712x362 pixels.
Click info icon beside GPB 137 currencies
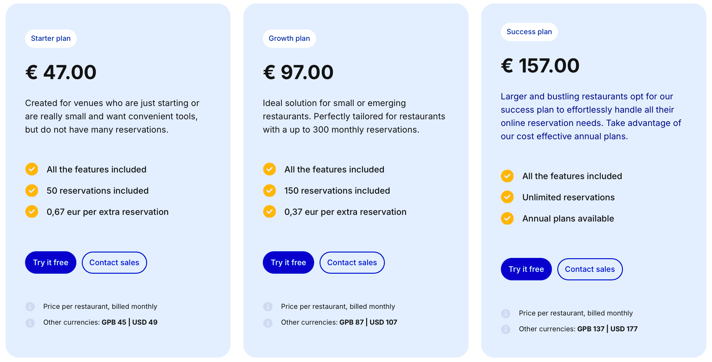505,329
